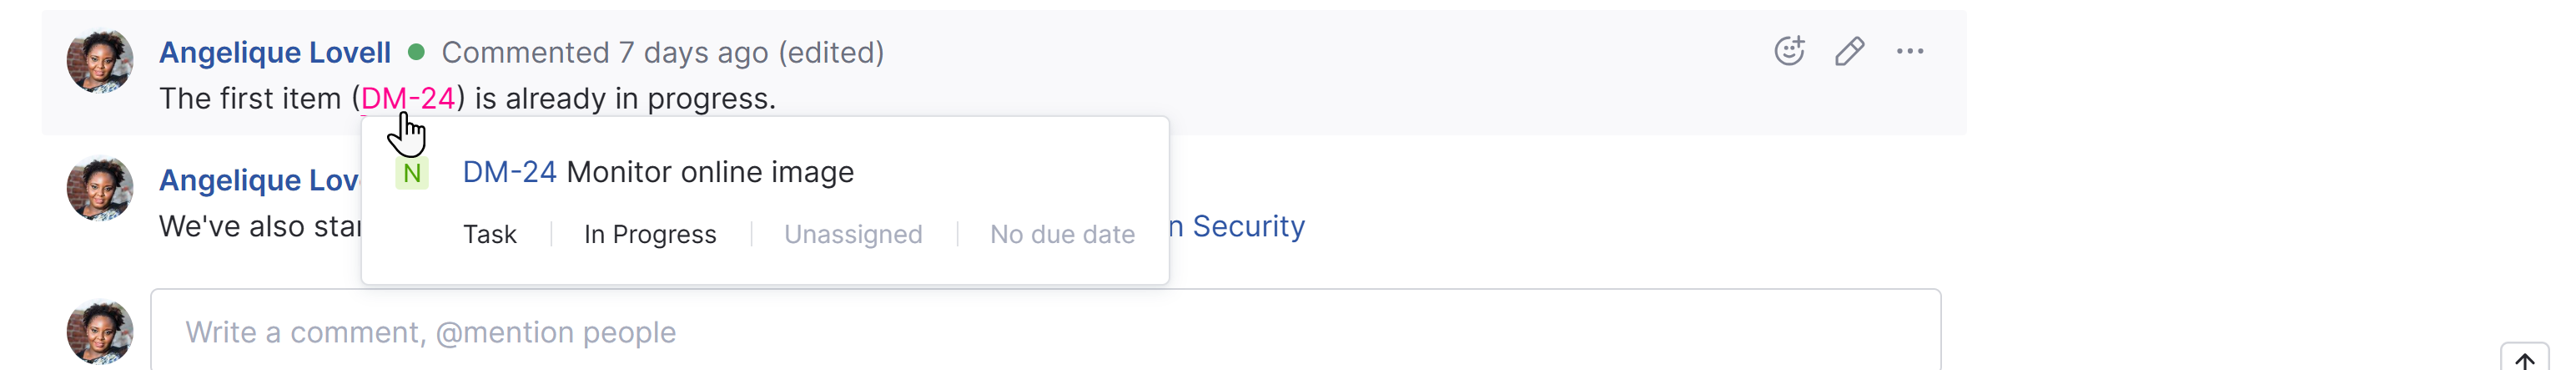Click the green online status dot

coord(417,52)
